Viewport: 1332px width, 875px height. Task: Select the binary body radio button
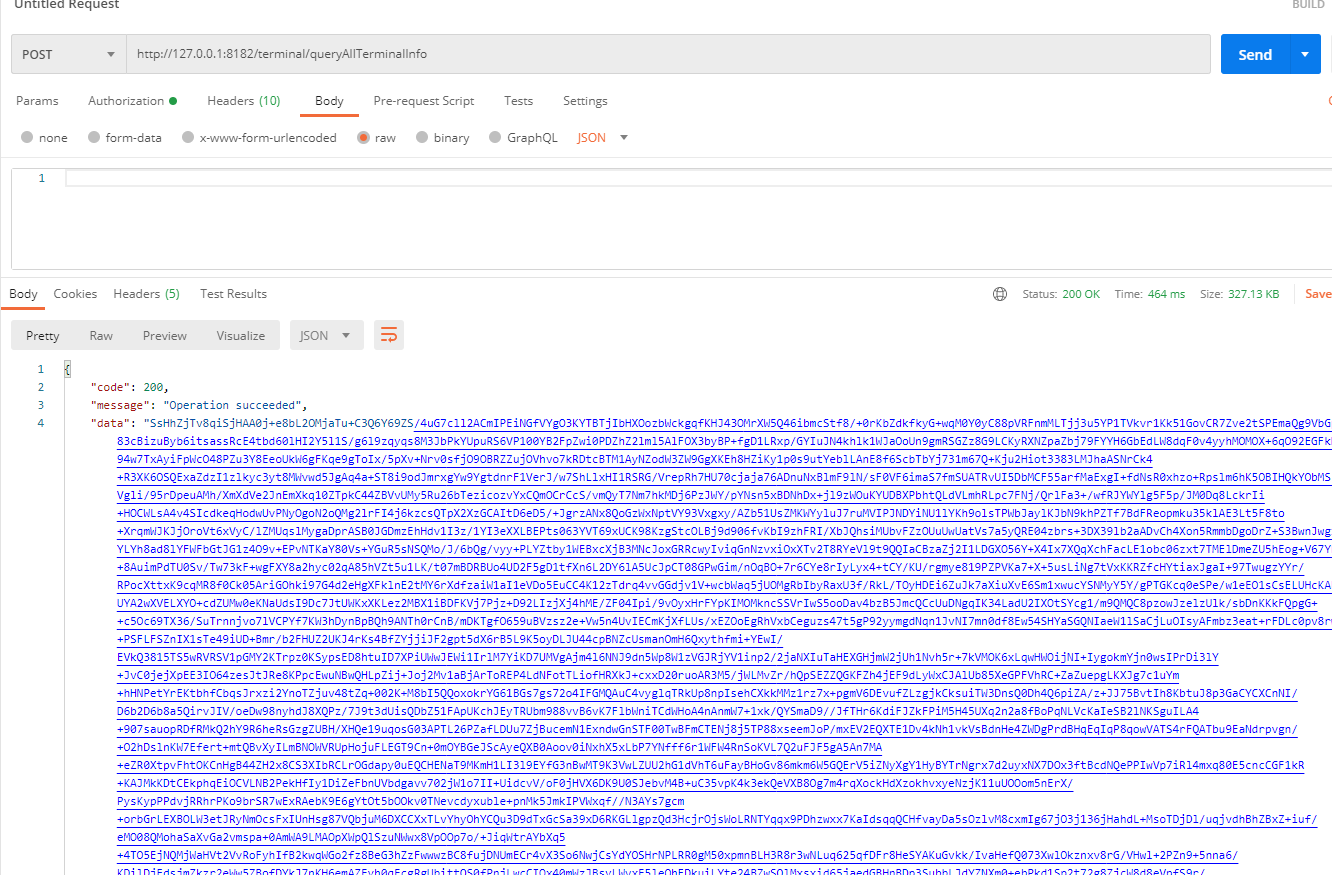pyautogui.click(x=423, y=138)
